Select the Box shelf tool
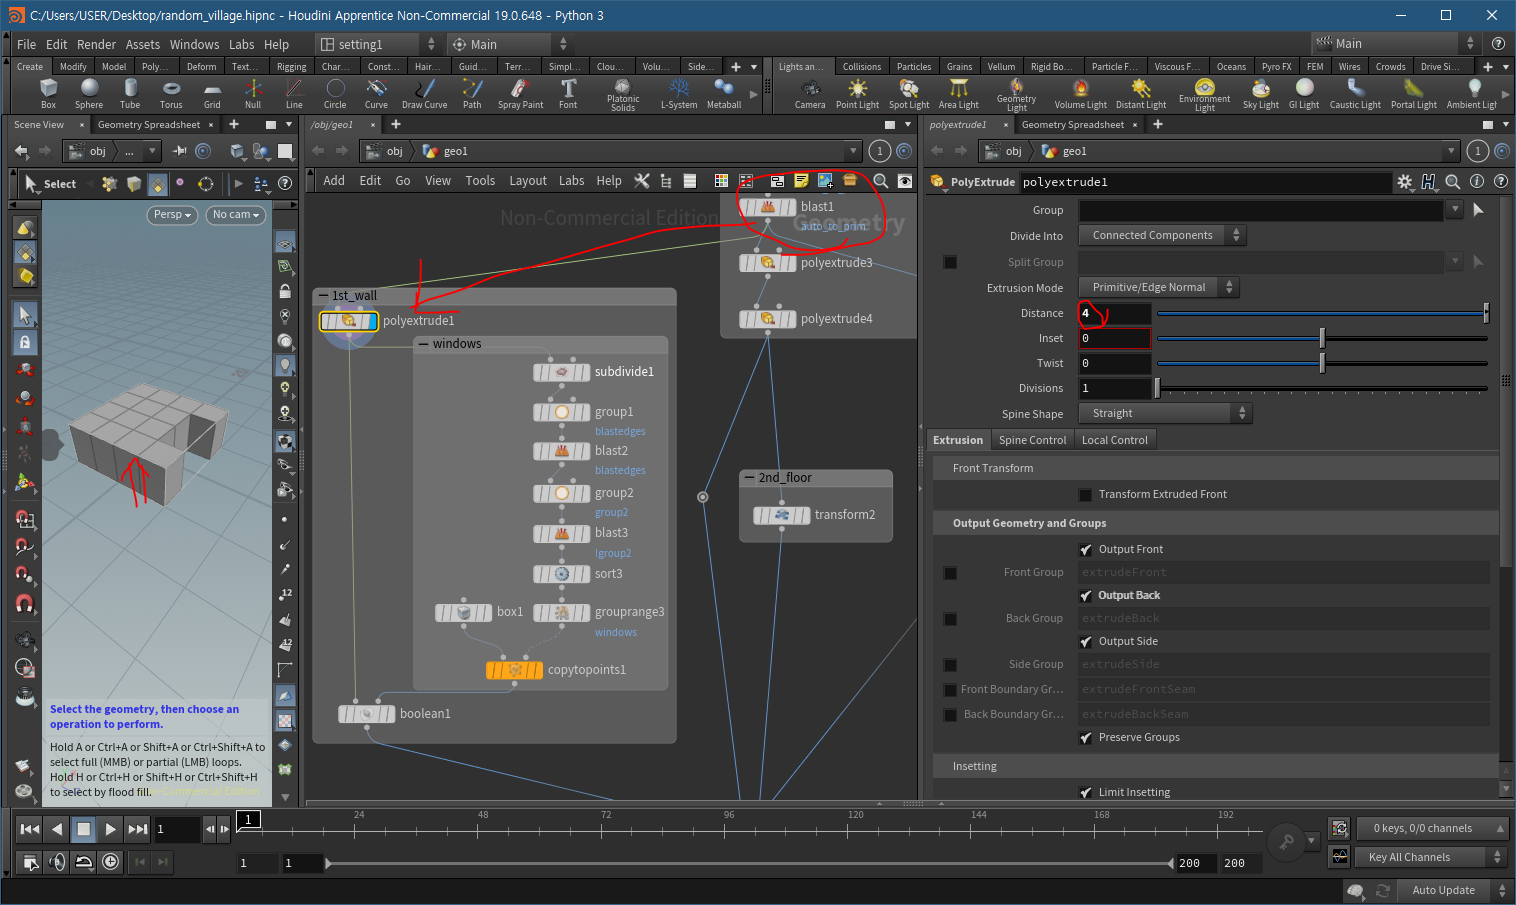Viewport: 1516px width, 905px height. coord(48,93)
